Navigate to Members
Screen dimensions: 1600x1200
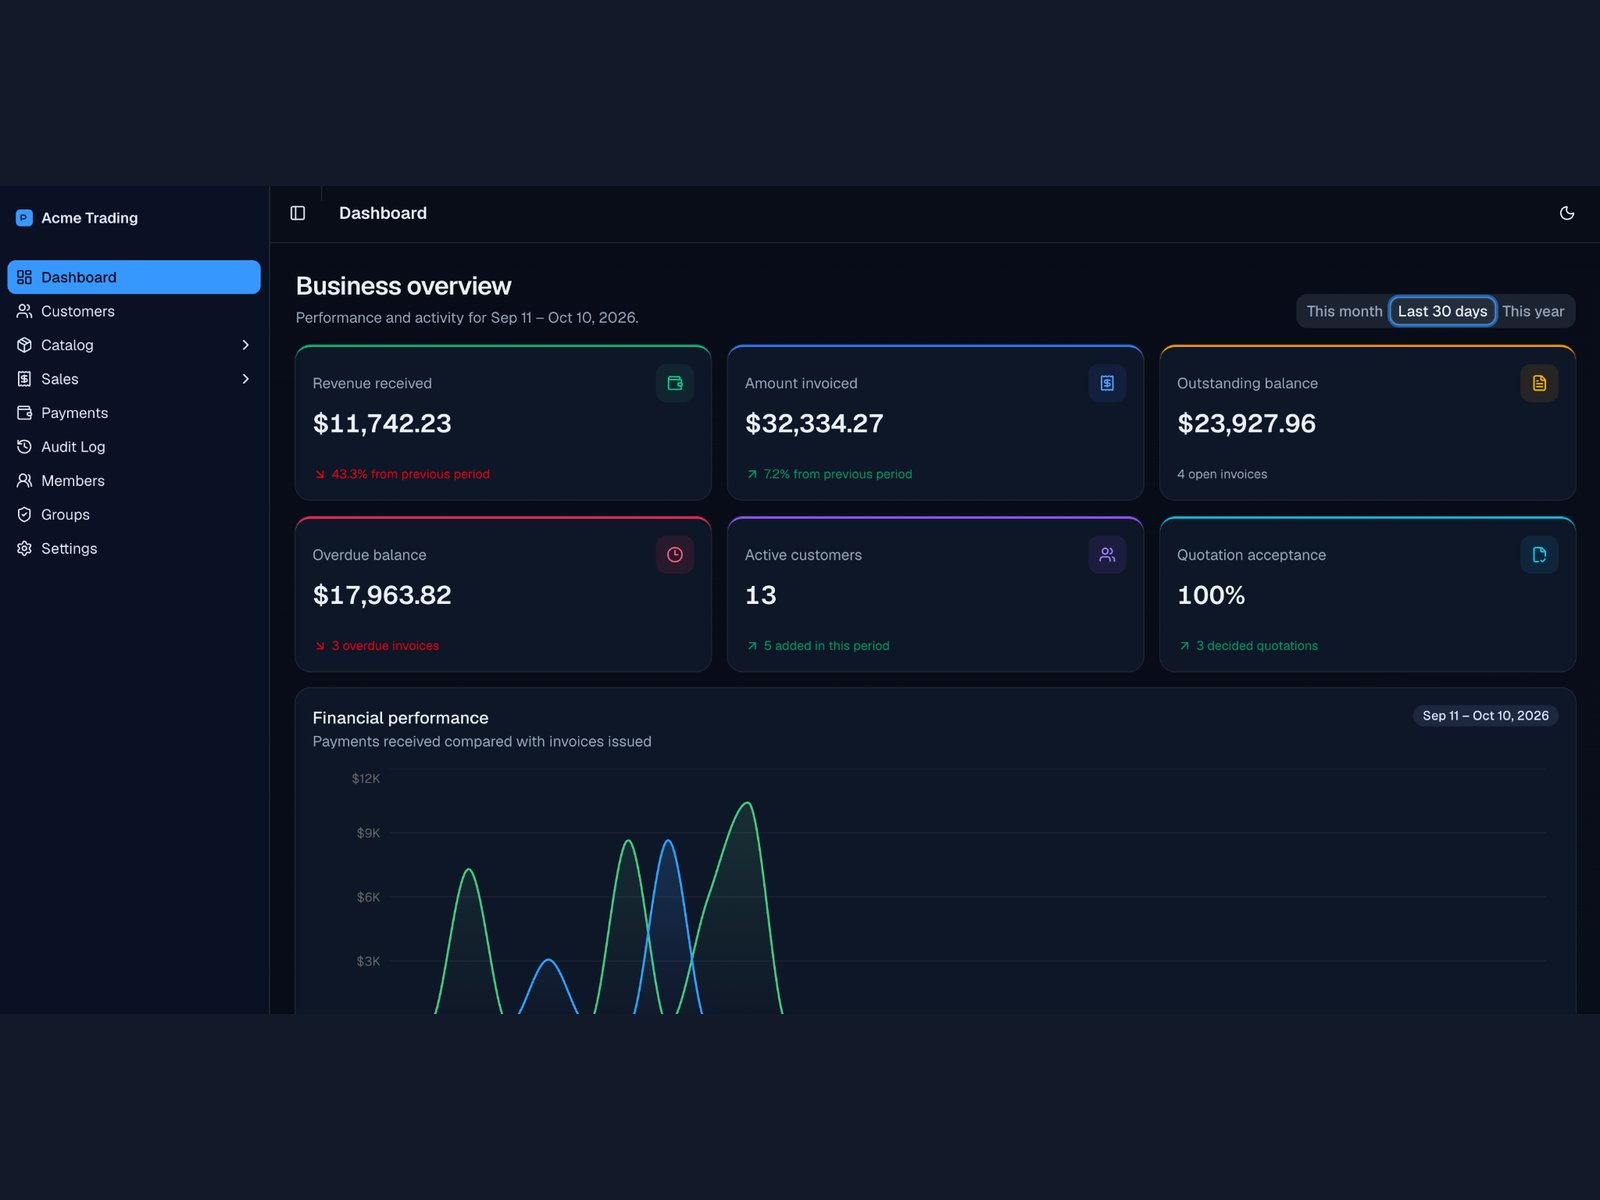coord(134,481)
